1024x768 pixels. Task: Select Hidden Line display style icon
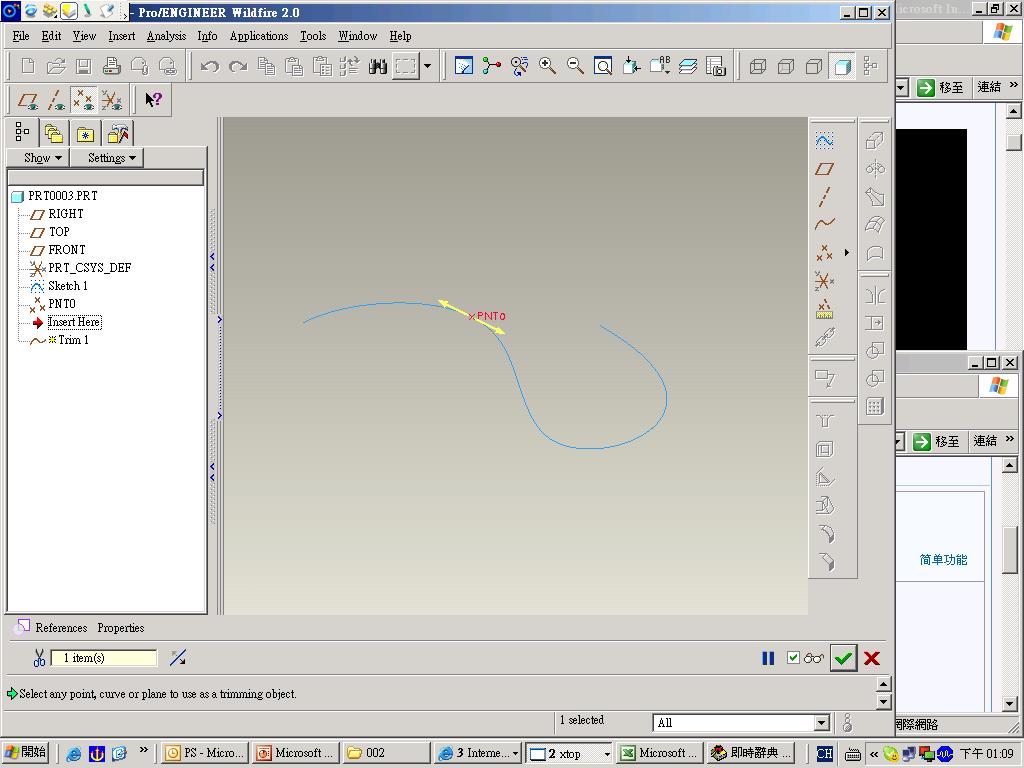tap(786, 66)
